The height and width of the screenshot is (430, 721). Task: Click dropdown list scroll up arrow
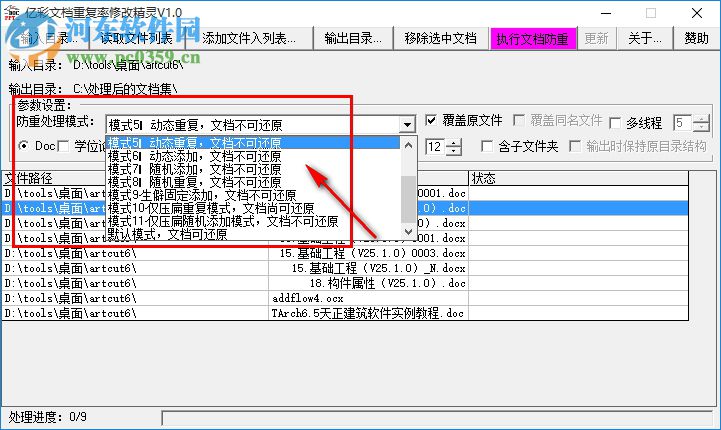pyautogui.click(x=408, y=145)
